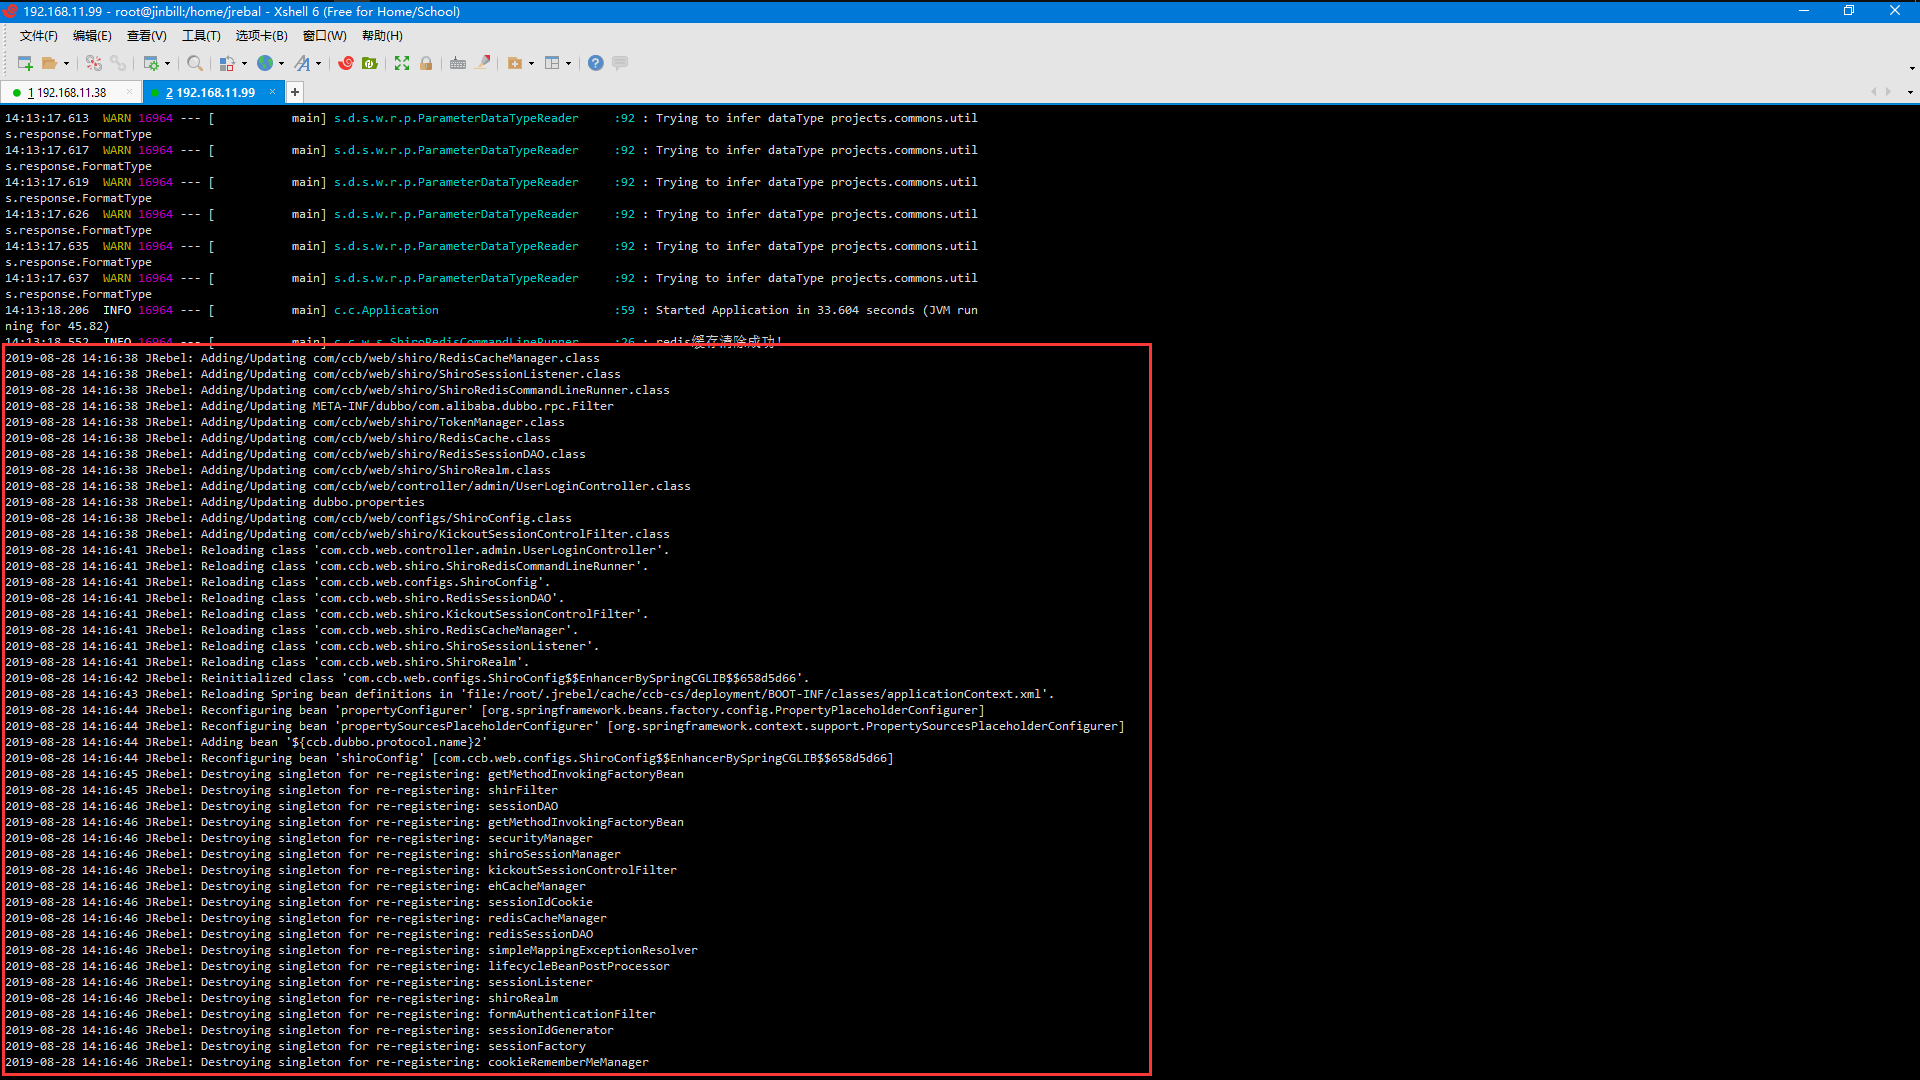Screen dimensions: 1920x1080
Task: Click the text 'lifecycleBeanPostProcessor'
Action: [x=579, y=966]
